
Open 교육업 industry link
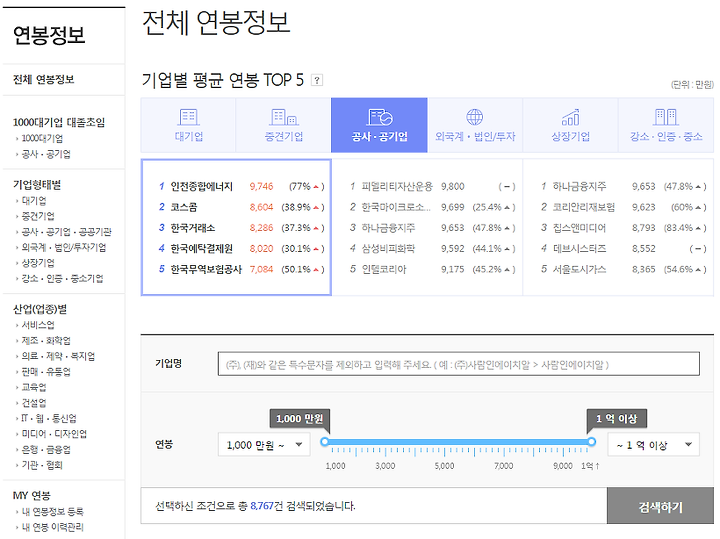pyautogui.click(x=34, y=387)
